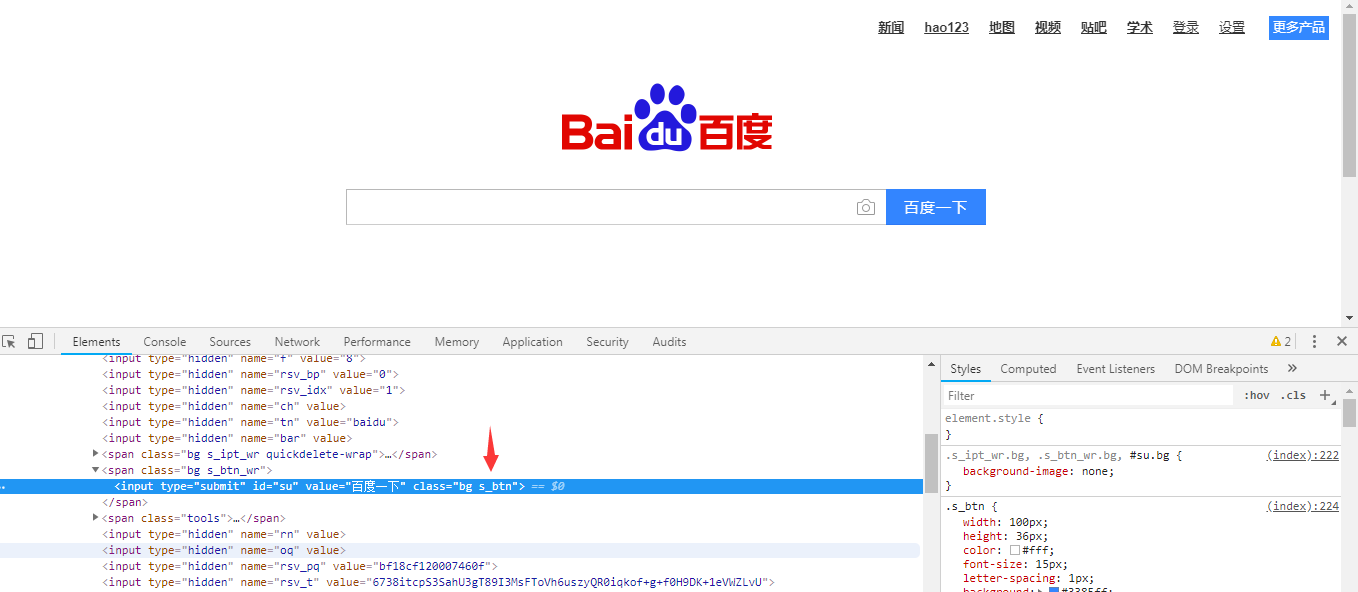Open the 地图 link
The width and height of the screenshot is (1358, 592).
pyautogui.click(x=1002, y=27)
